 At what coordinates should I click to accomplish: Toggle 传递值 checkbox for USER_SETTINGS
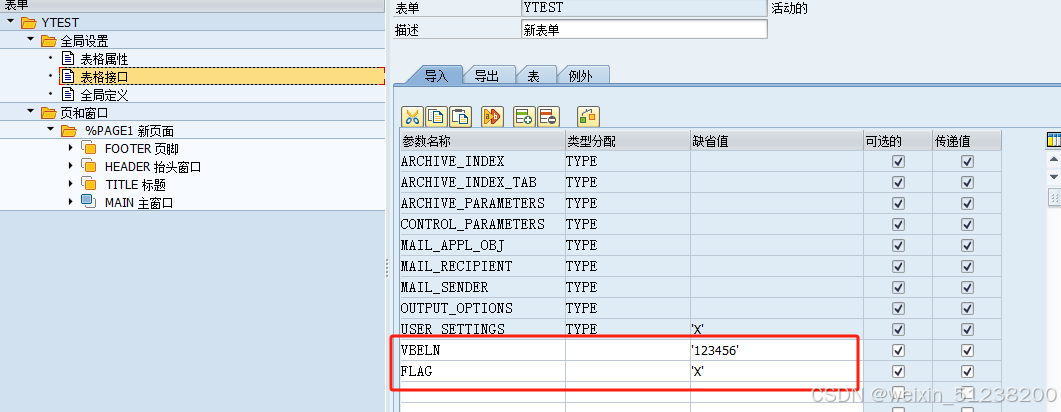click(x=967, y=329)
